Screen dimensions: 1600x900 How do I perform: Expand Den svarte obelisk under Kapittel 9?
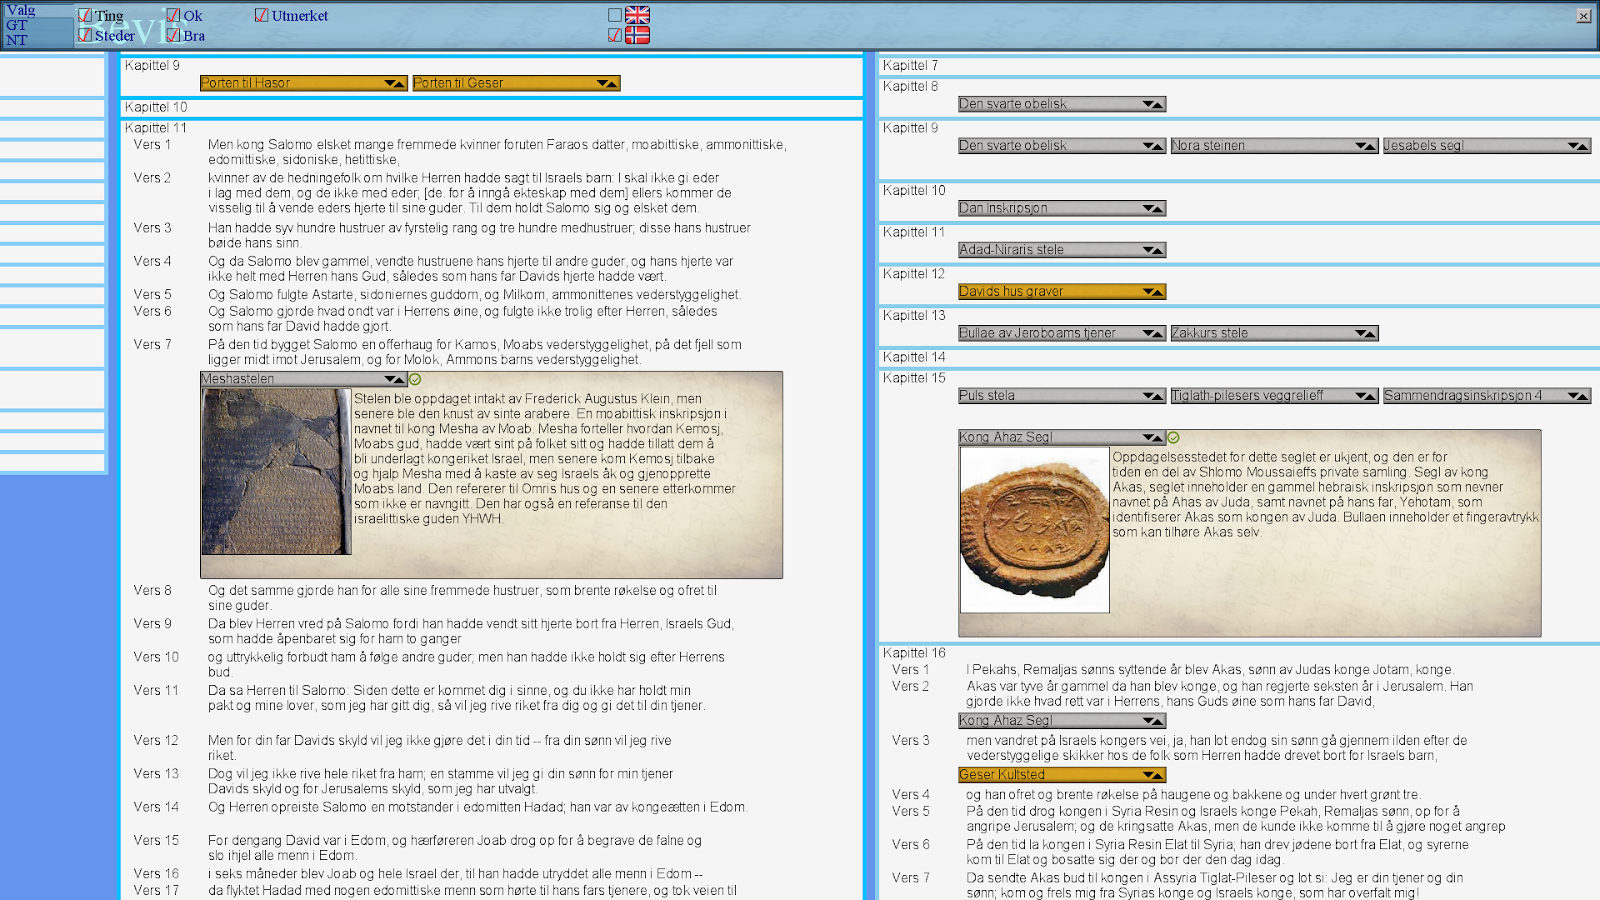1062,146
